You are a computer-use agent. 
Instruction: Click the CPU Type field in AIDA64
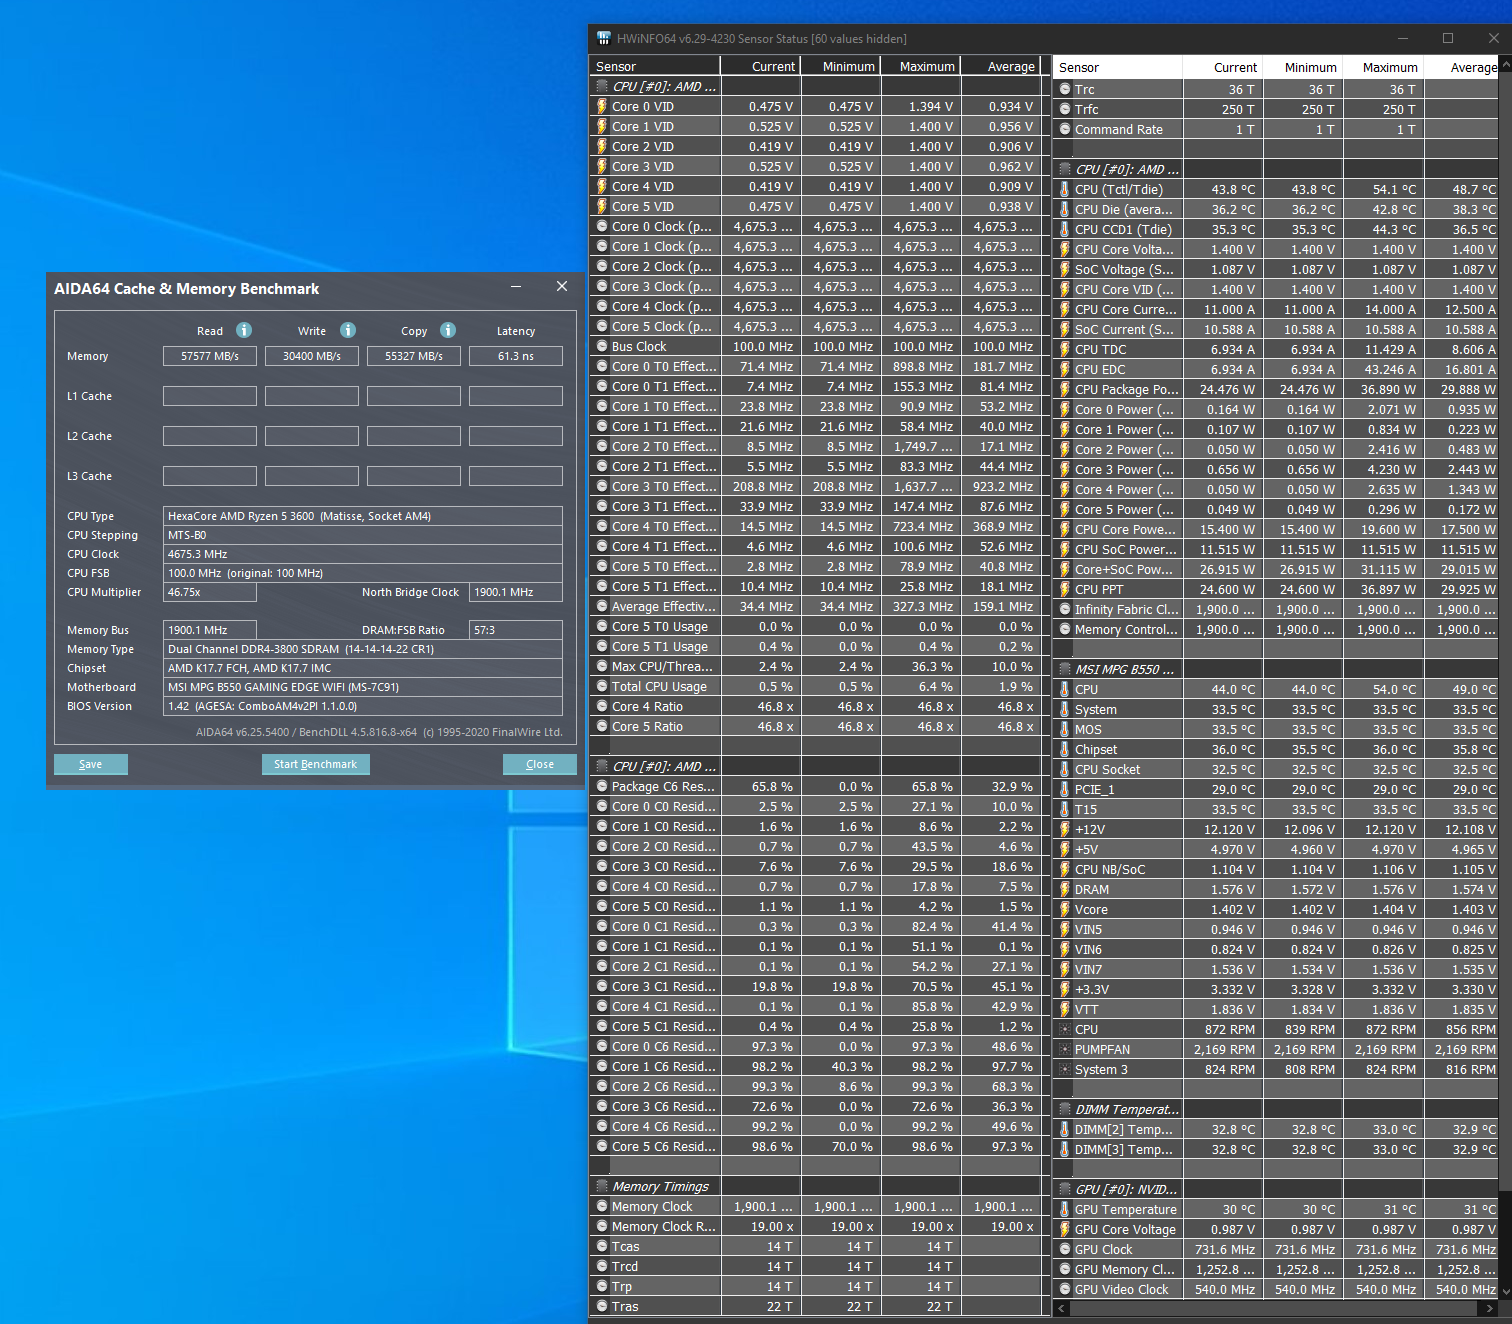[363, 516]
